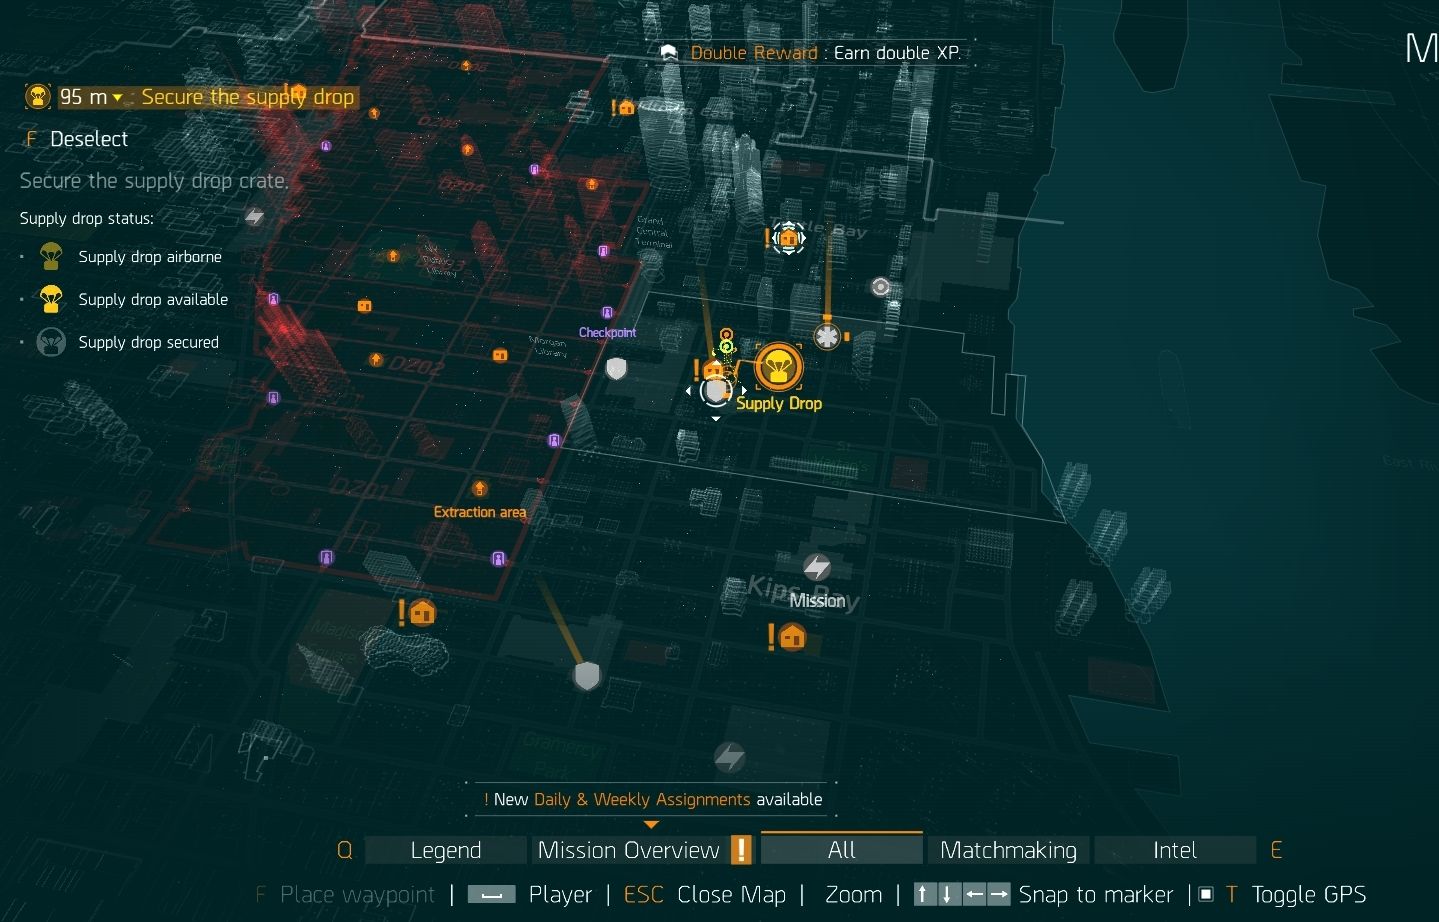The width and height of the screenshot is (1439, 922).
Task: Click the spacebar key icon for Player
Action: click(x=491, y=895)
